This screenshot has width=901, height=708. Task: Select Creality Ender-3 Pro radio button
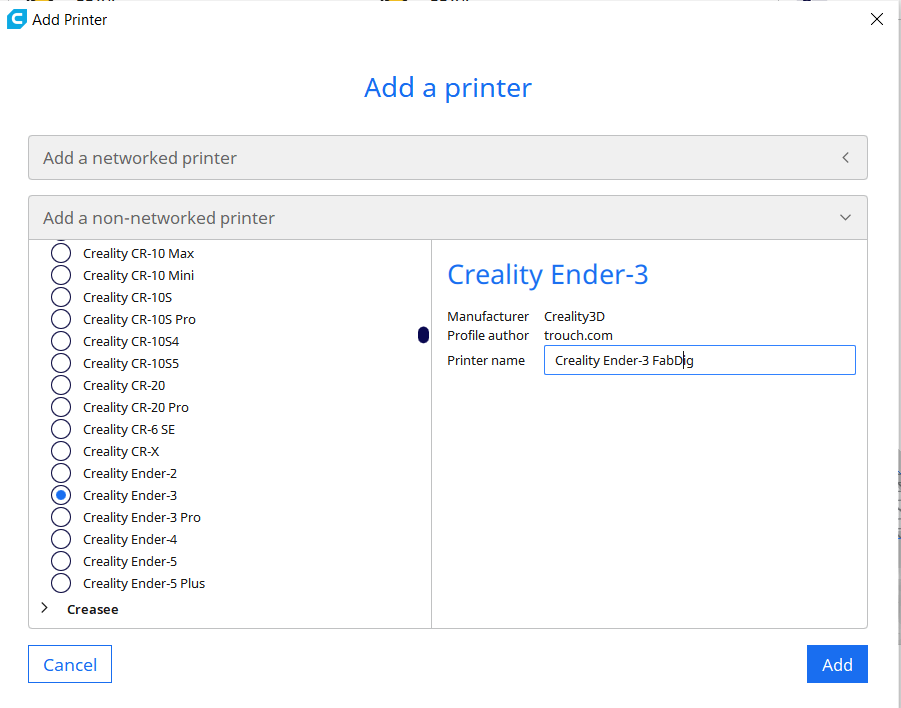click(x=61, y=517)
